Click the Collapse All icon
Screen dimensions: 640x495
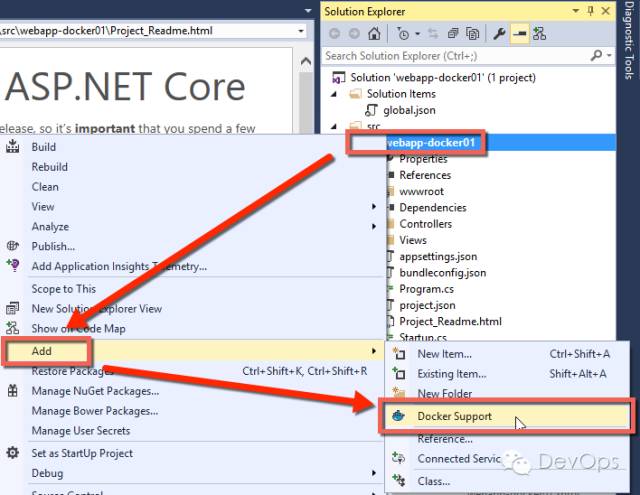click(x=453, y=34)
